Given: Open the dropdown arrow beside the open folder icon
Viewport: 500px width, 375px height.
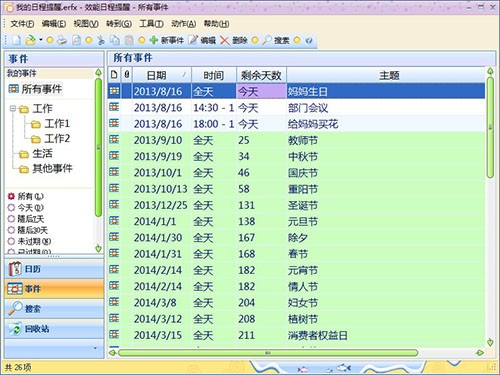Looking at the screenshot, I should (x=40, y=40).
